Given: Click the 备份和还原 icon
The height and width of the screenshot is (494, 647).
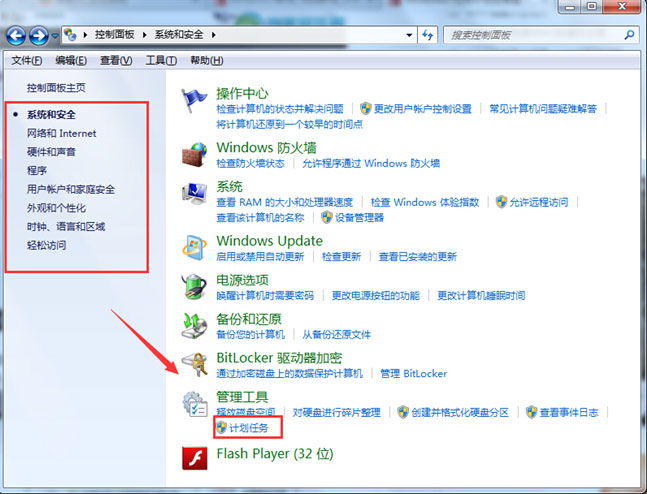Looking at the screenshot, I should click(x=194, y=326).
